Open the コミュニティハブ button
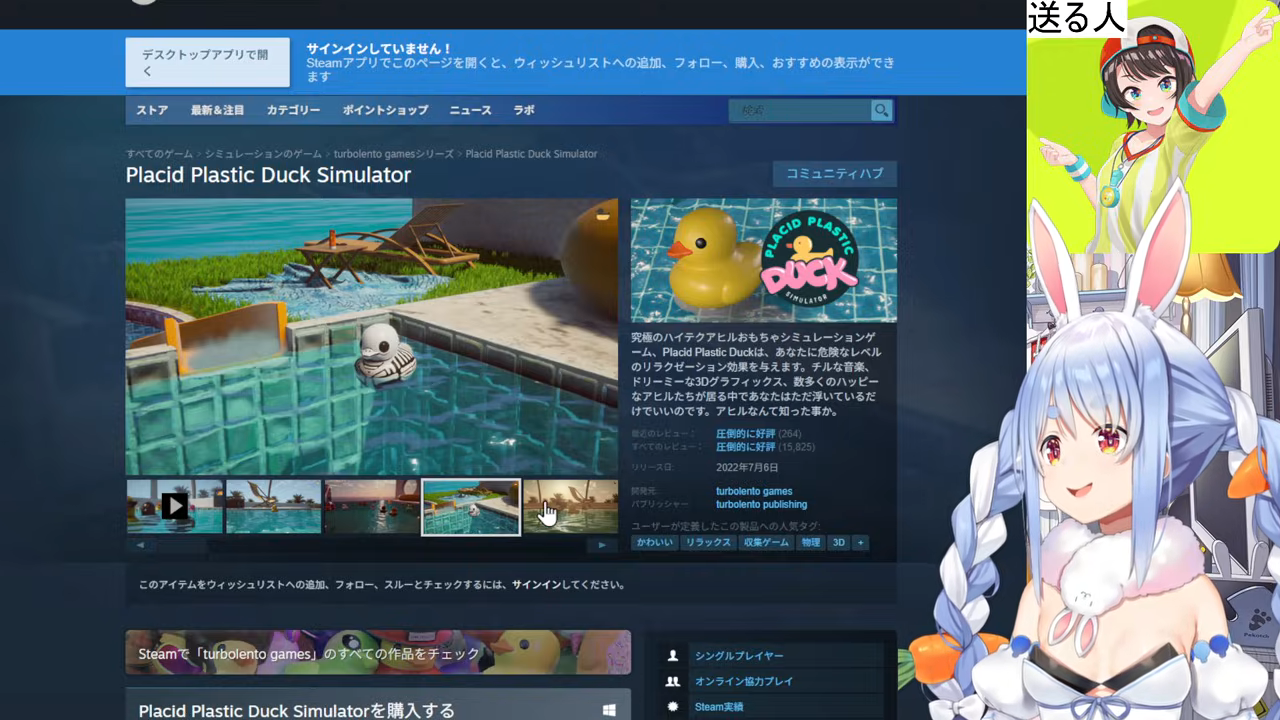 (834, 174)
